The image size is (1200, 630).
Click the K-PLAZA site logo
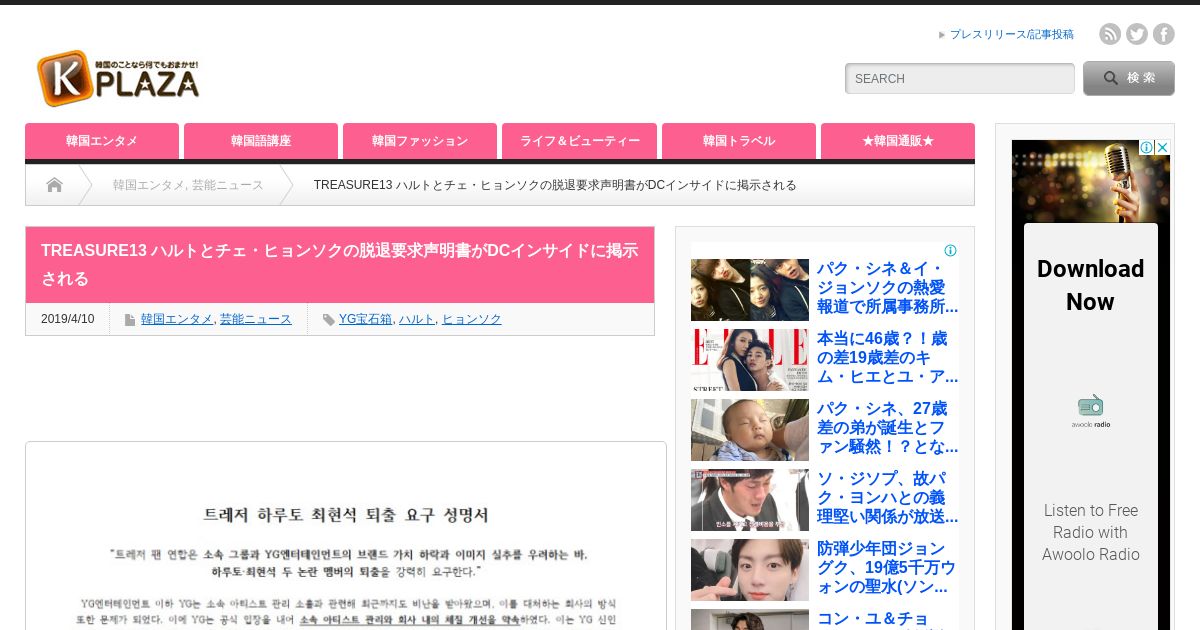(118, 78)
